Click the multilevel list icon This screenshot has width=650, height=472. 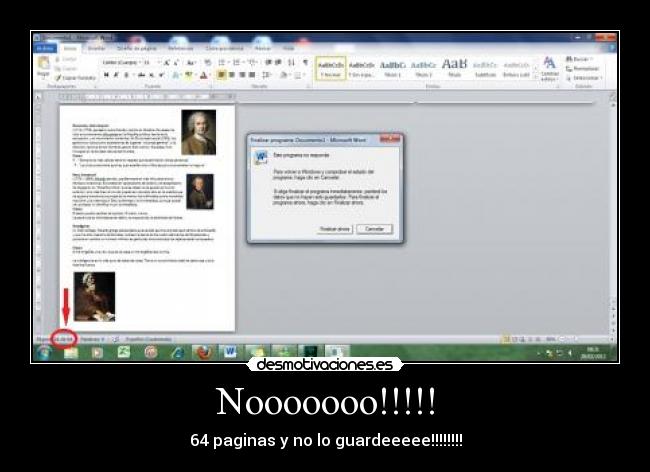(x=251, y=63)
